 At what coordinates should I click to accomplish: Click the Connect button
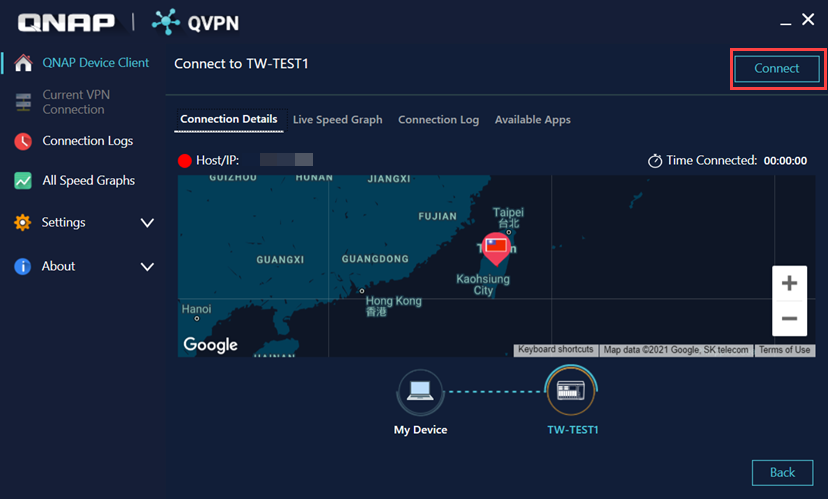pyautogui.click(x=777, y=69)
